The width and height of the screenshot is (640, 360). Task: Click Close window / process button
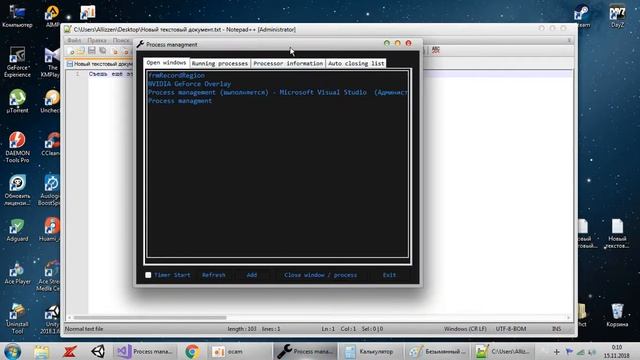[320, 275]
